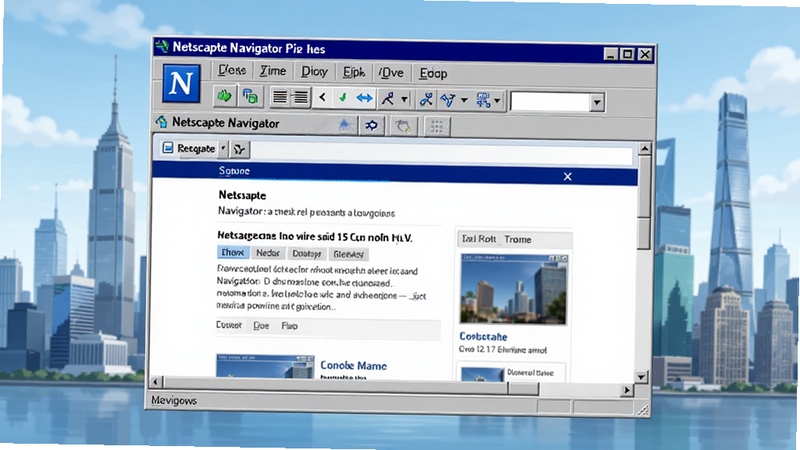The width and height of the screenshot is (800, 450).
Task: Select the Dootoye tab
Action: click(x=307, y=254)
